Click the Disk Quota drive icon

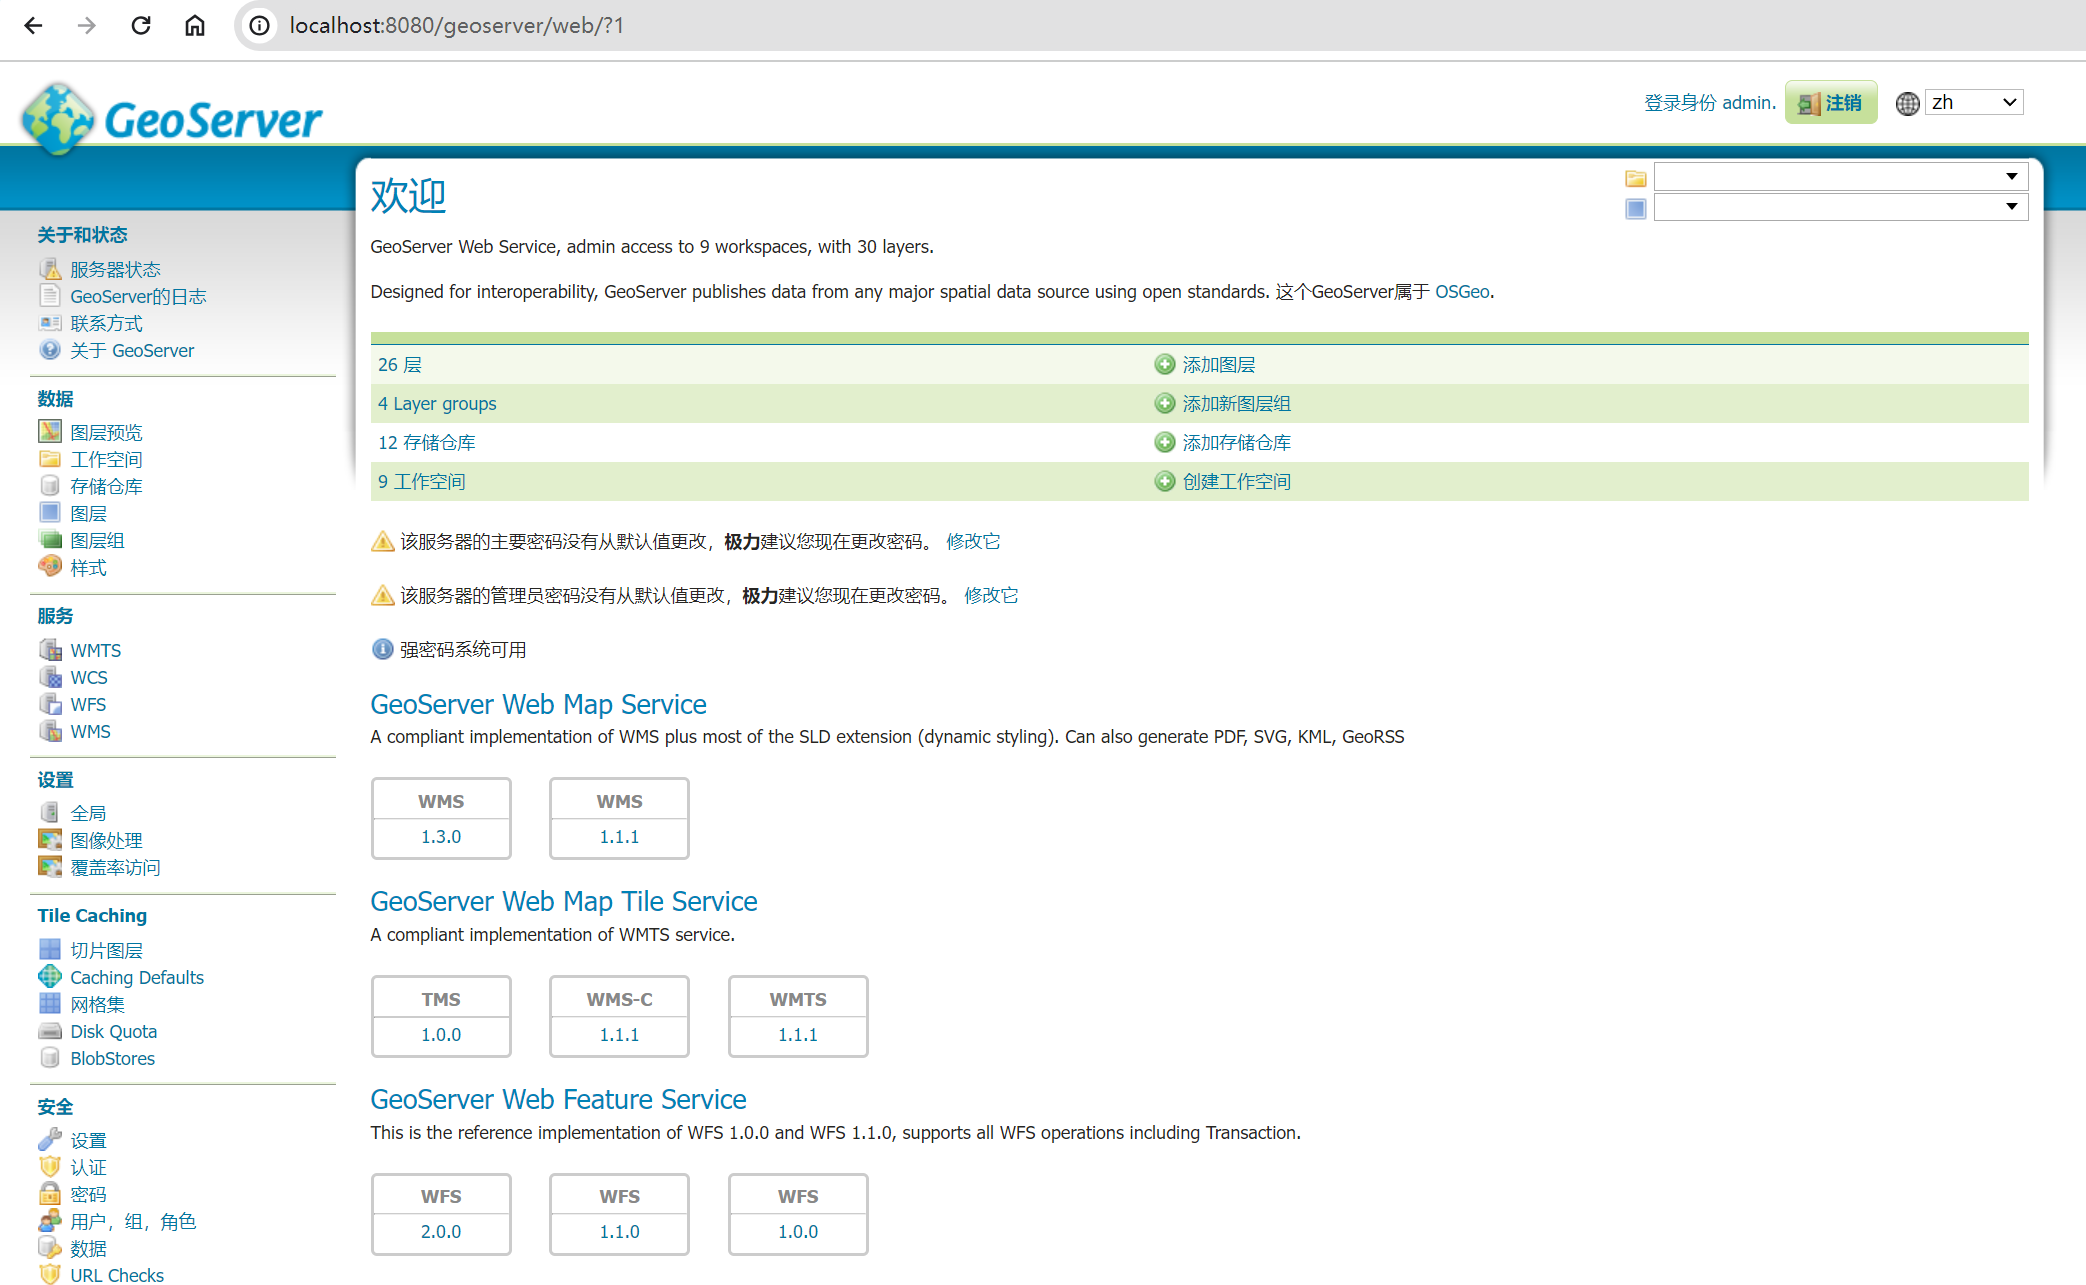click(x=50, y=1031)
